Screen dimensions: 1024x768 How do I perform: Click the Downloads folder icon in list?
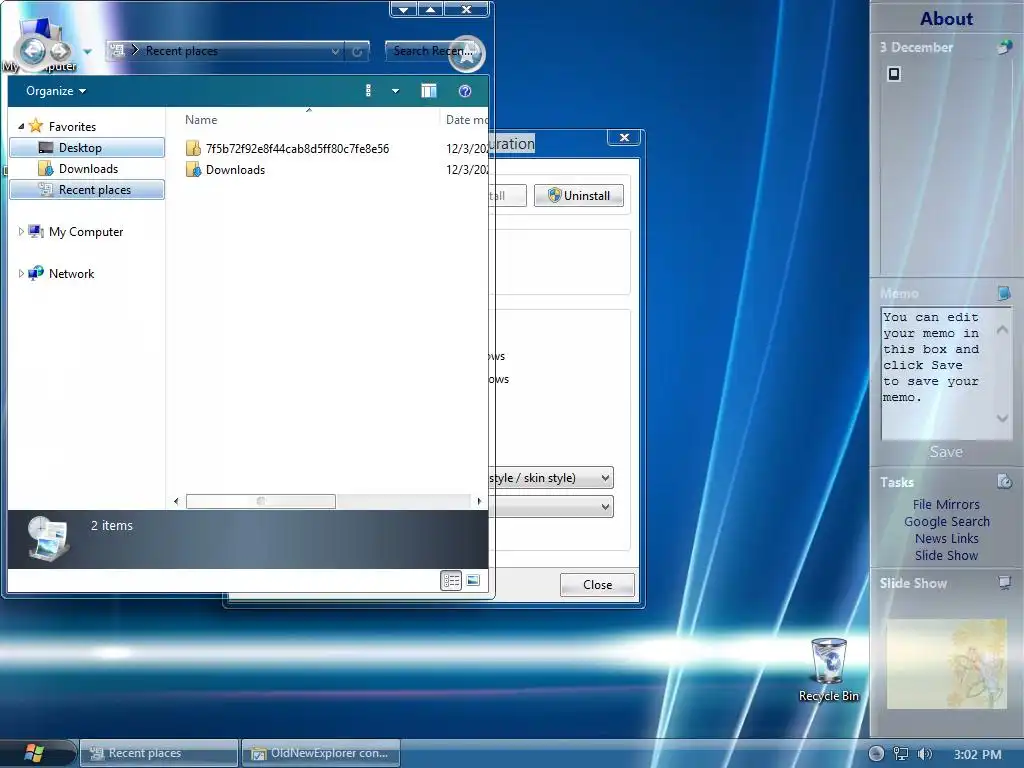[193, 170]
